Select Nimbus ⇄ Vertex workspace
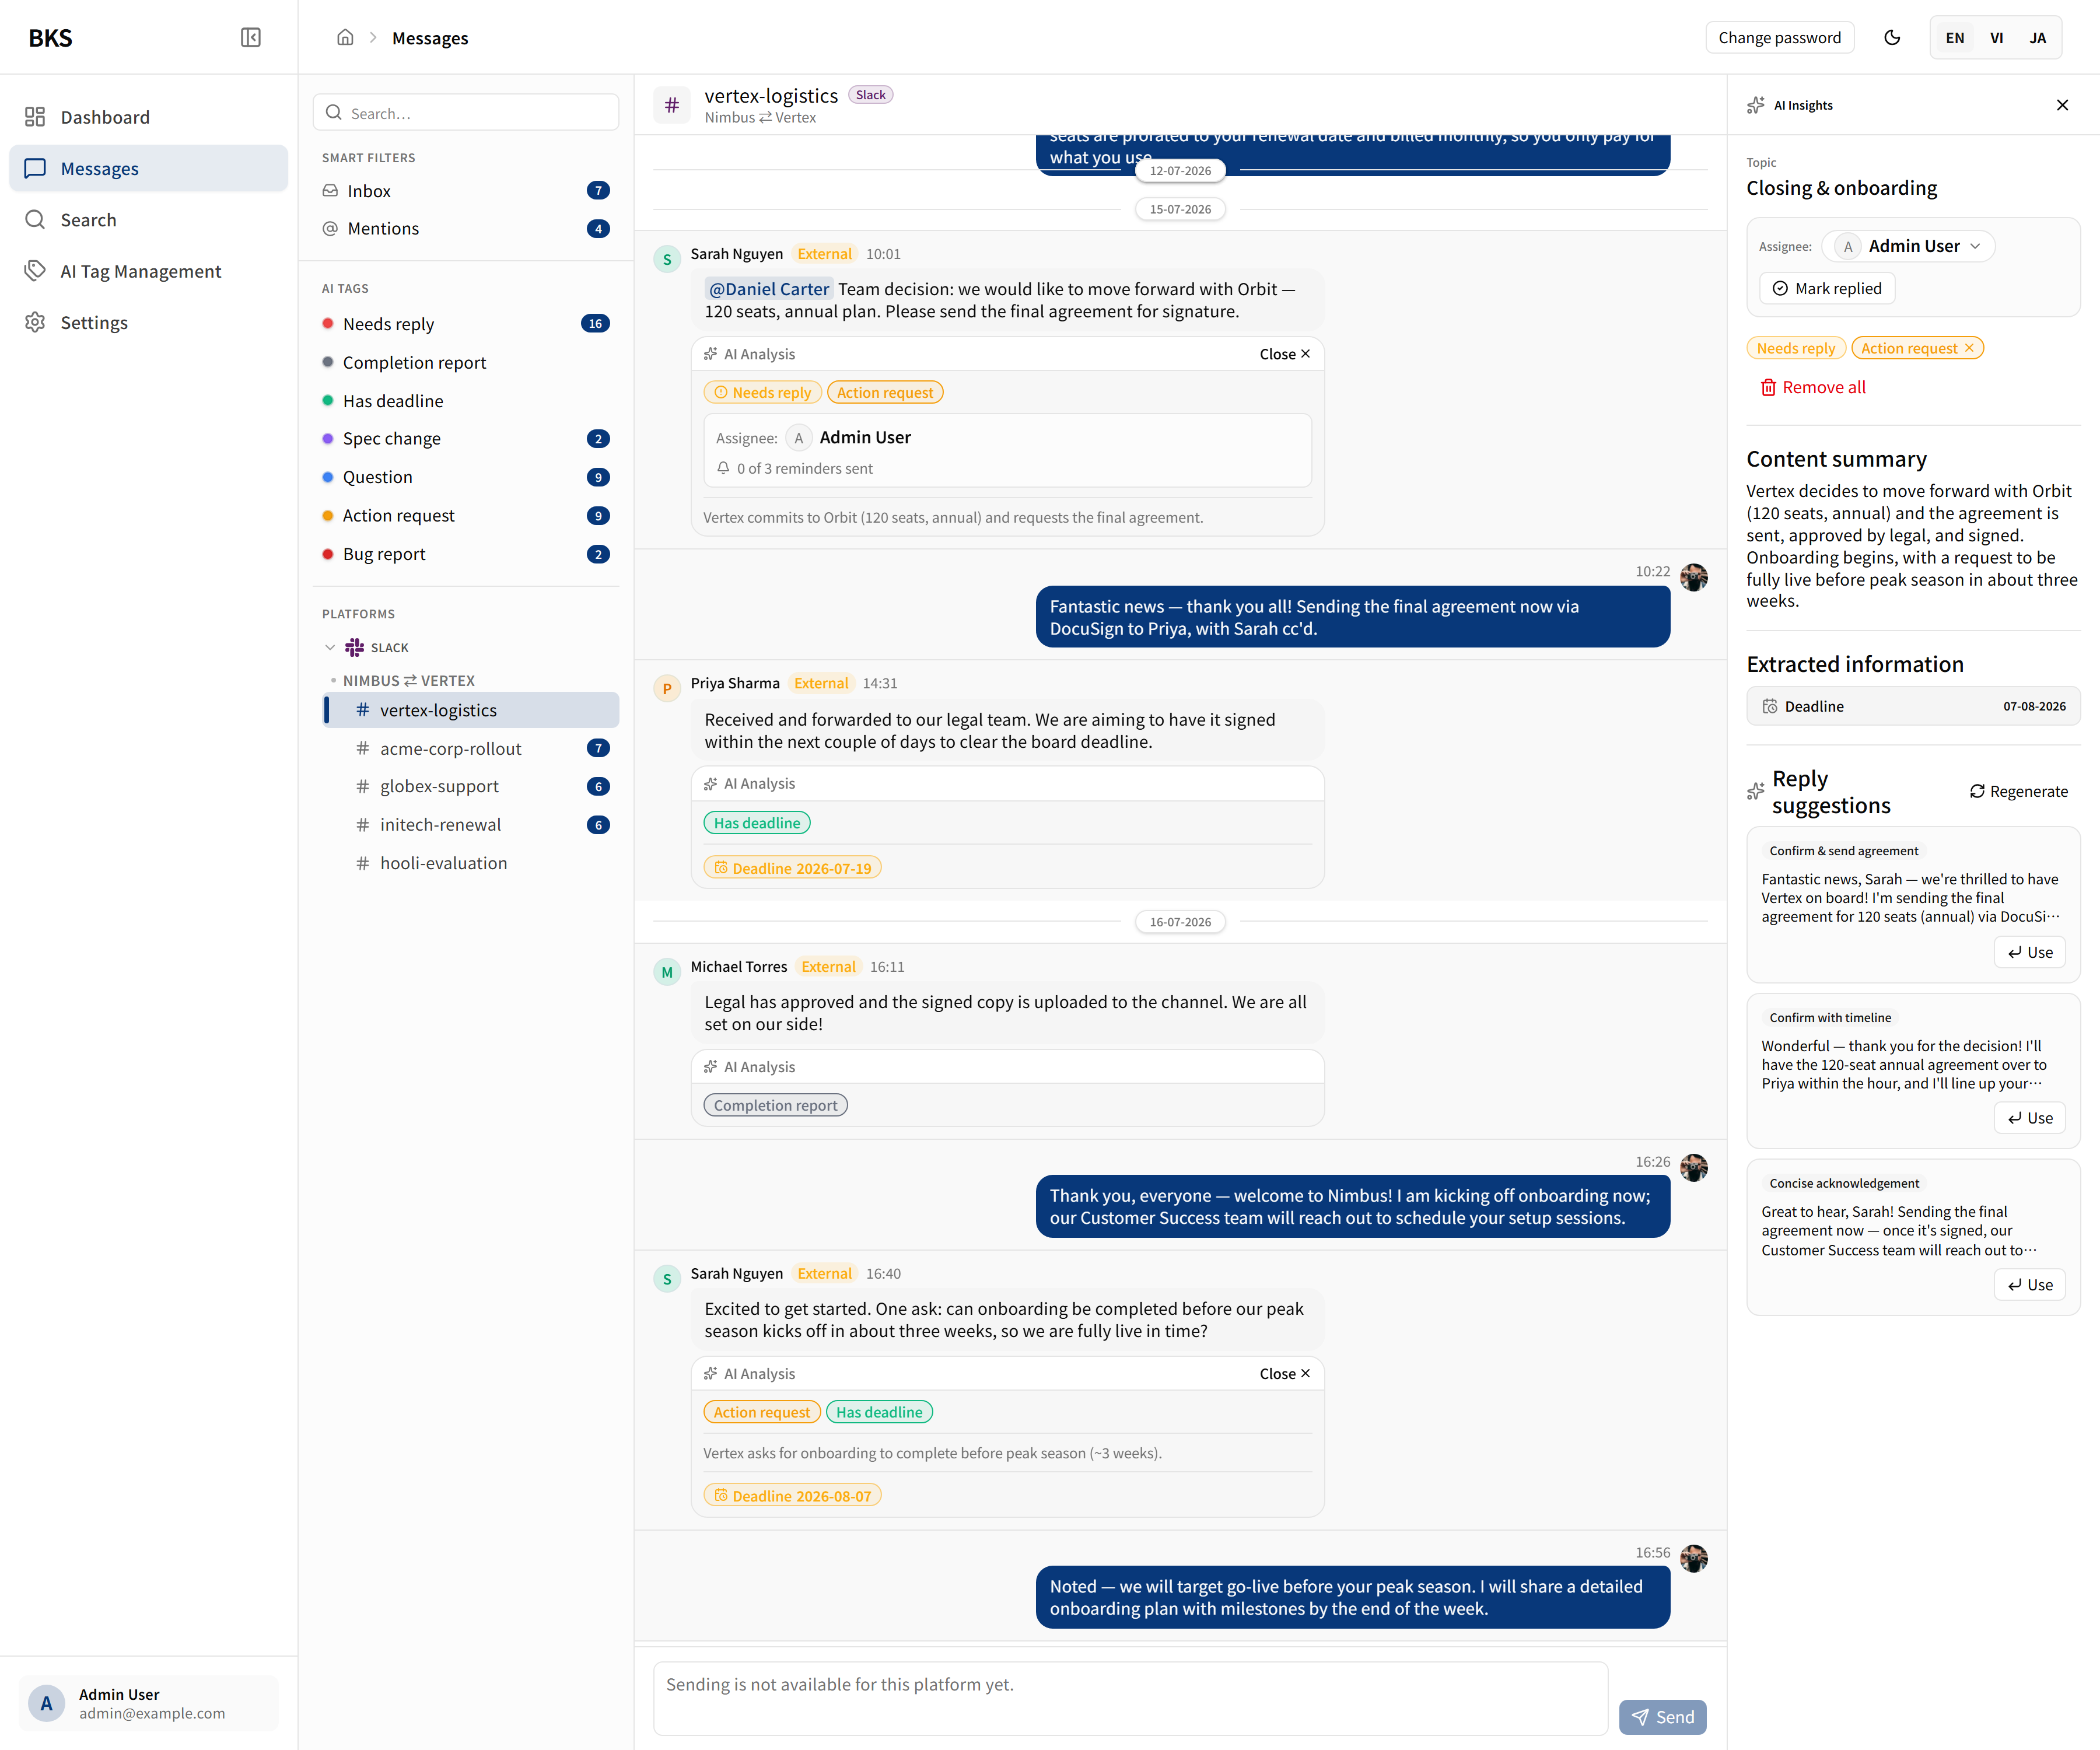The height and width of the screenshot is (1750, 2100). pos(409,681)
